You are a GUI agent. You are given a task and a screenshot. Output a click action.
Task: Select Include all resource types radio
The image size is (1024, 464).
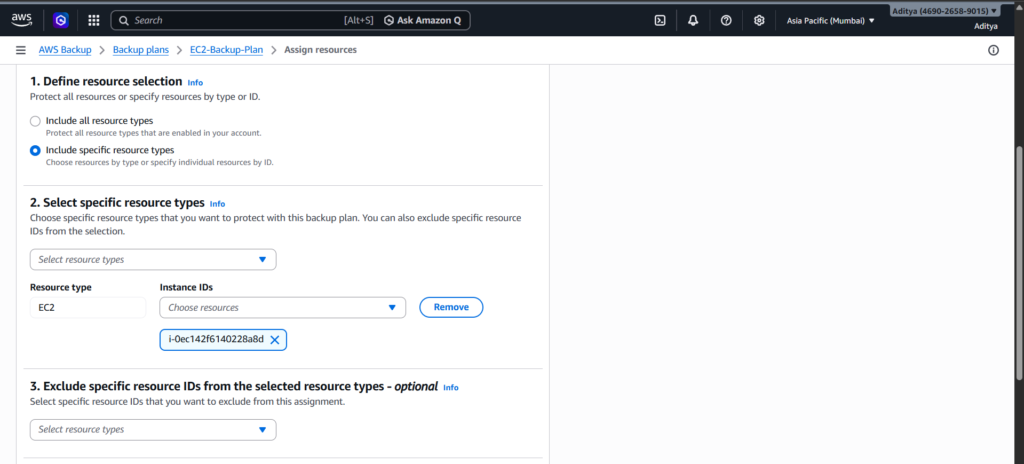[35, 121]
